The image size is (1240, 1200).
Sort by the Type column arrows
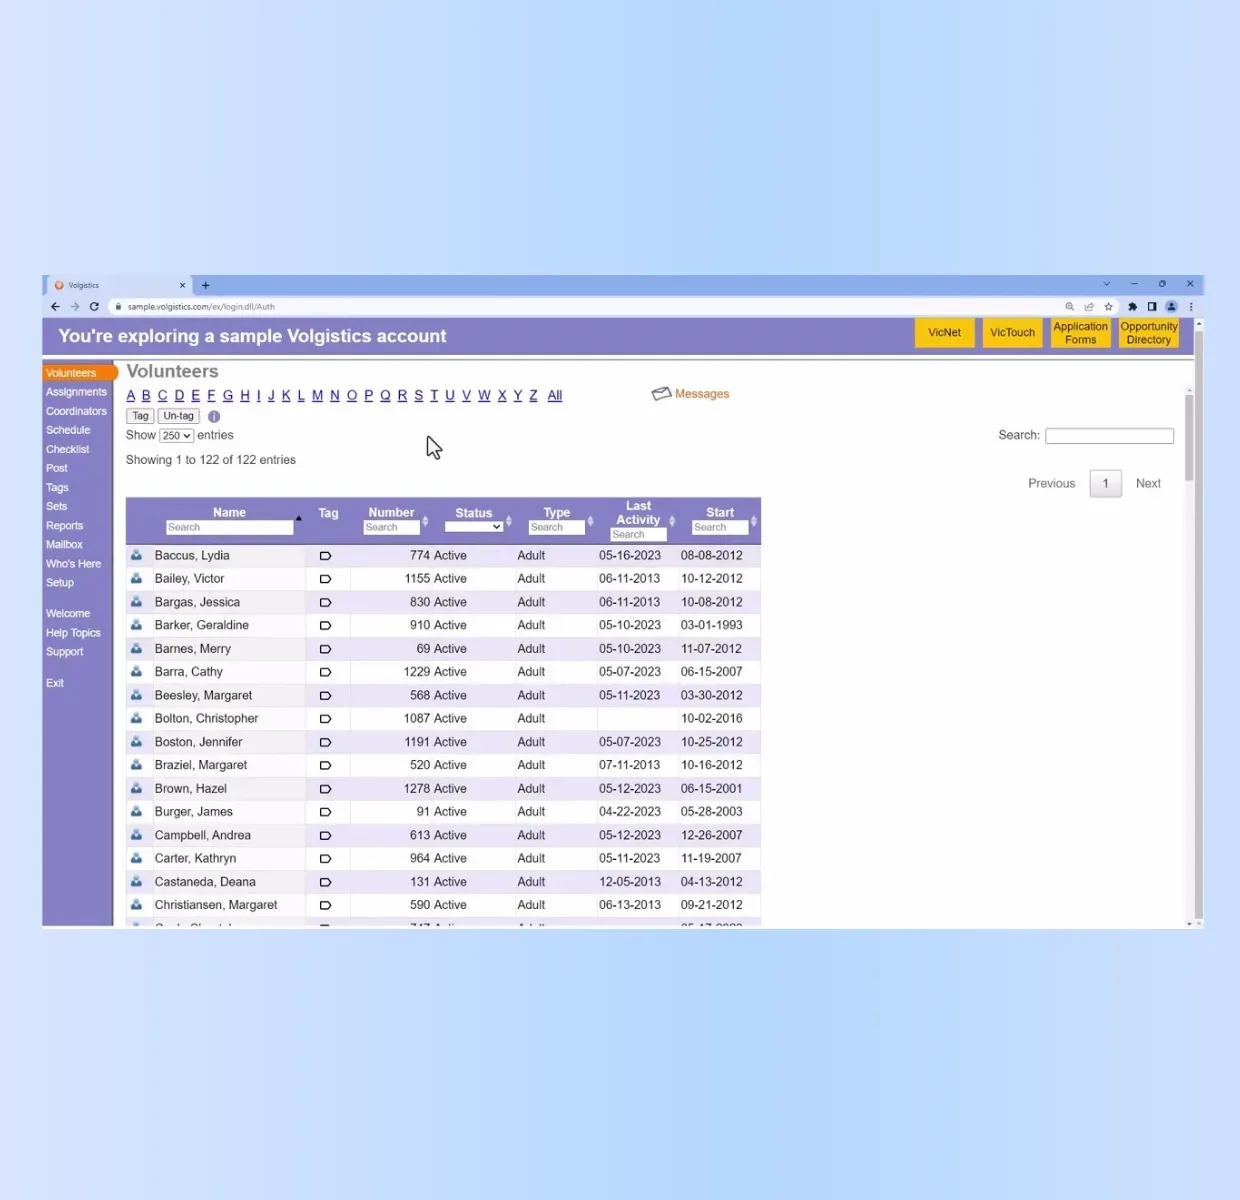click(x=590, y=521)
